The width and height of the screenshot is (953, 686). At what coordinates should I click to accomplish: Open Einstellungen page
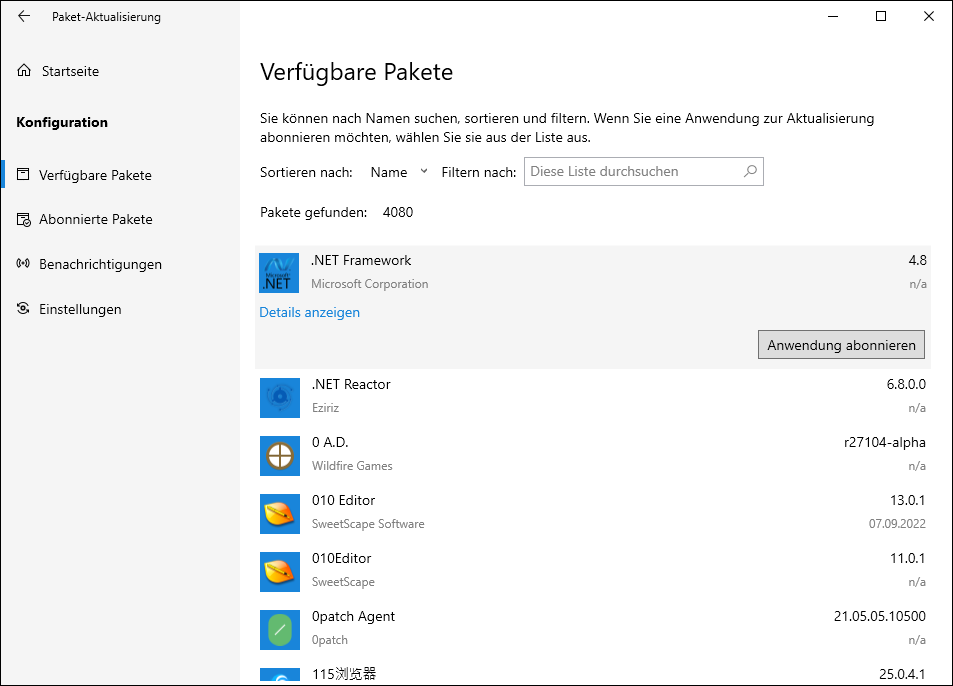coord(80,309)
